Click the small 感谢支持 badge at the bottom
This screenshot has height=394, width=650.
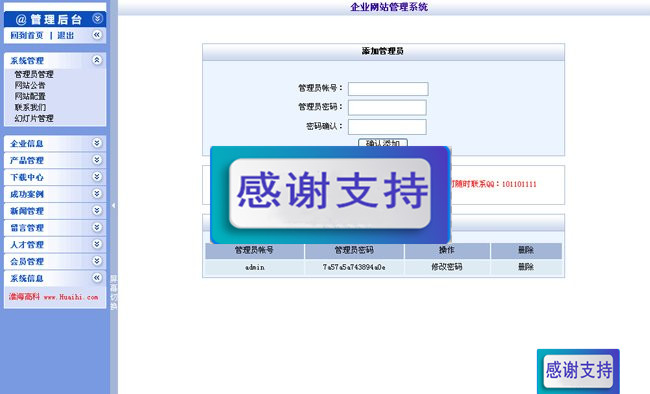coord(578,371)
